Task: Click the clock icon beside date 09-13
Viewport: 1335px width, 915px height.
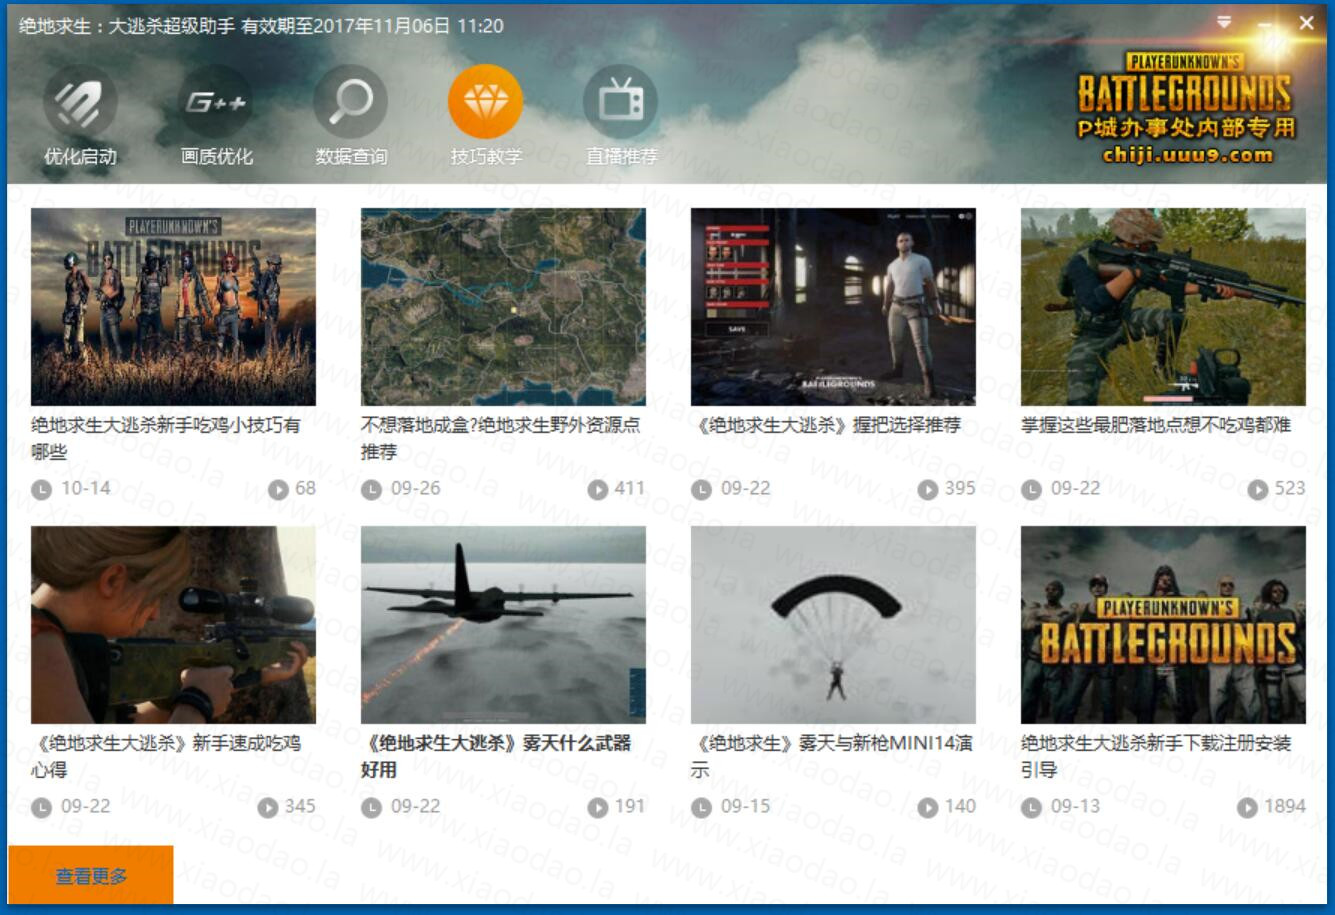Action: pos(1031,807)
